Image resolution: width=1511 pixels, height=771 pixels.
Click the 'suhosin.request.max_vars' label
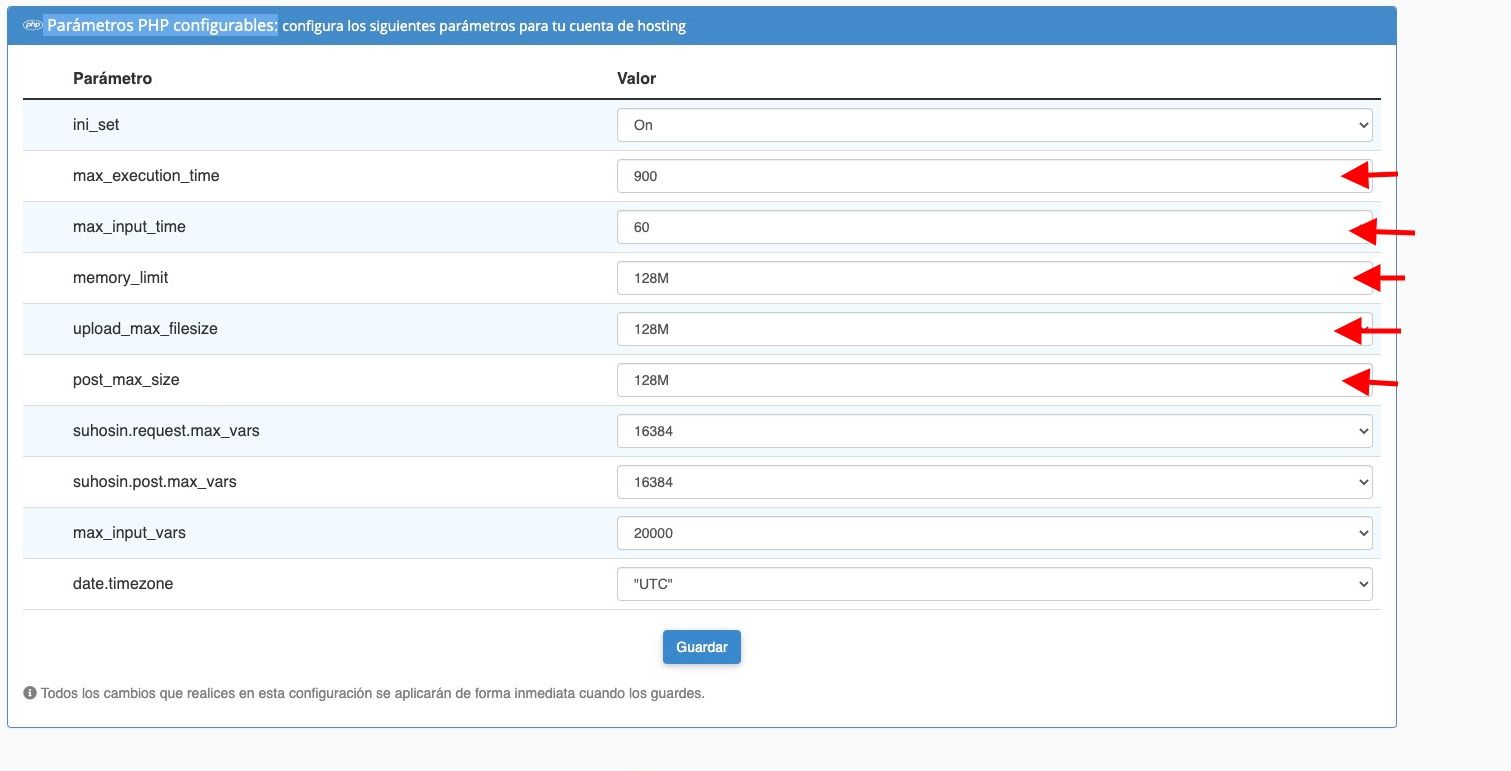[167, 431]
